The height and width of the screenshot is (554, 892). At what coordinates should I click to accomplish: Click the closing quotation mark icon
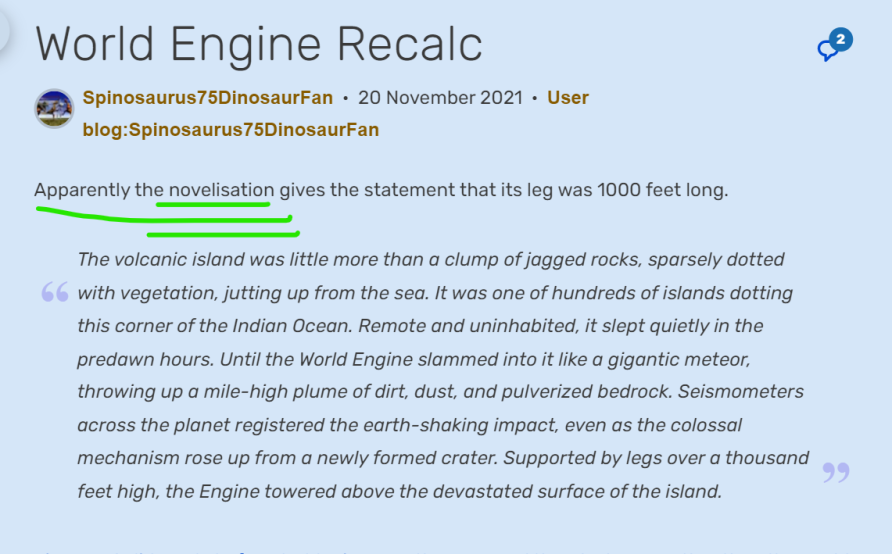835,472
